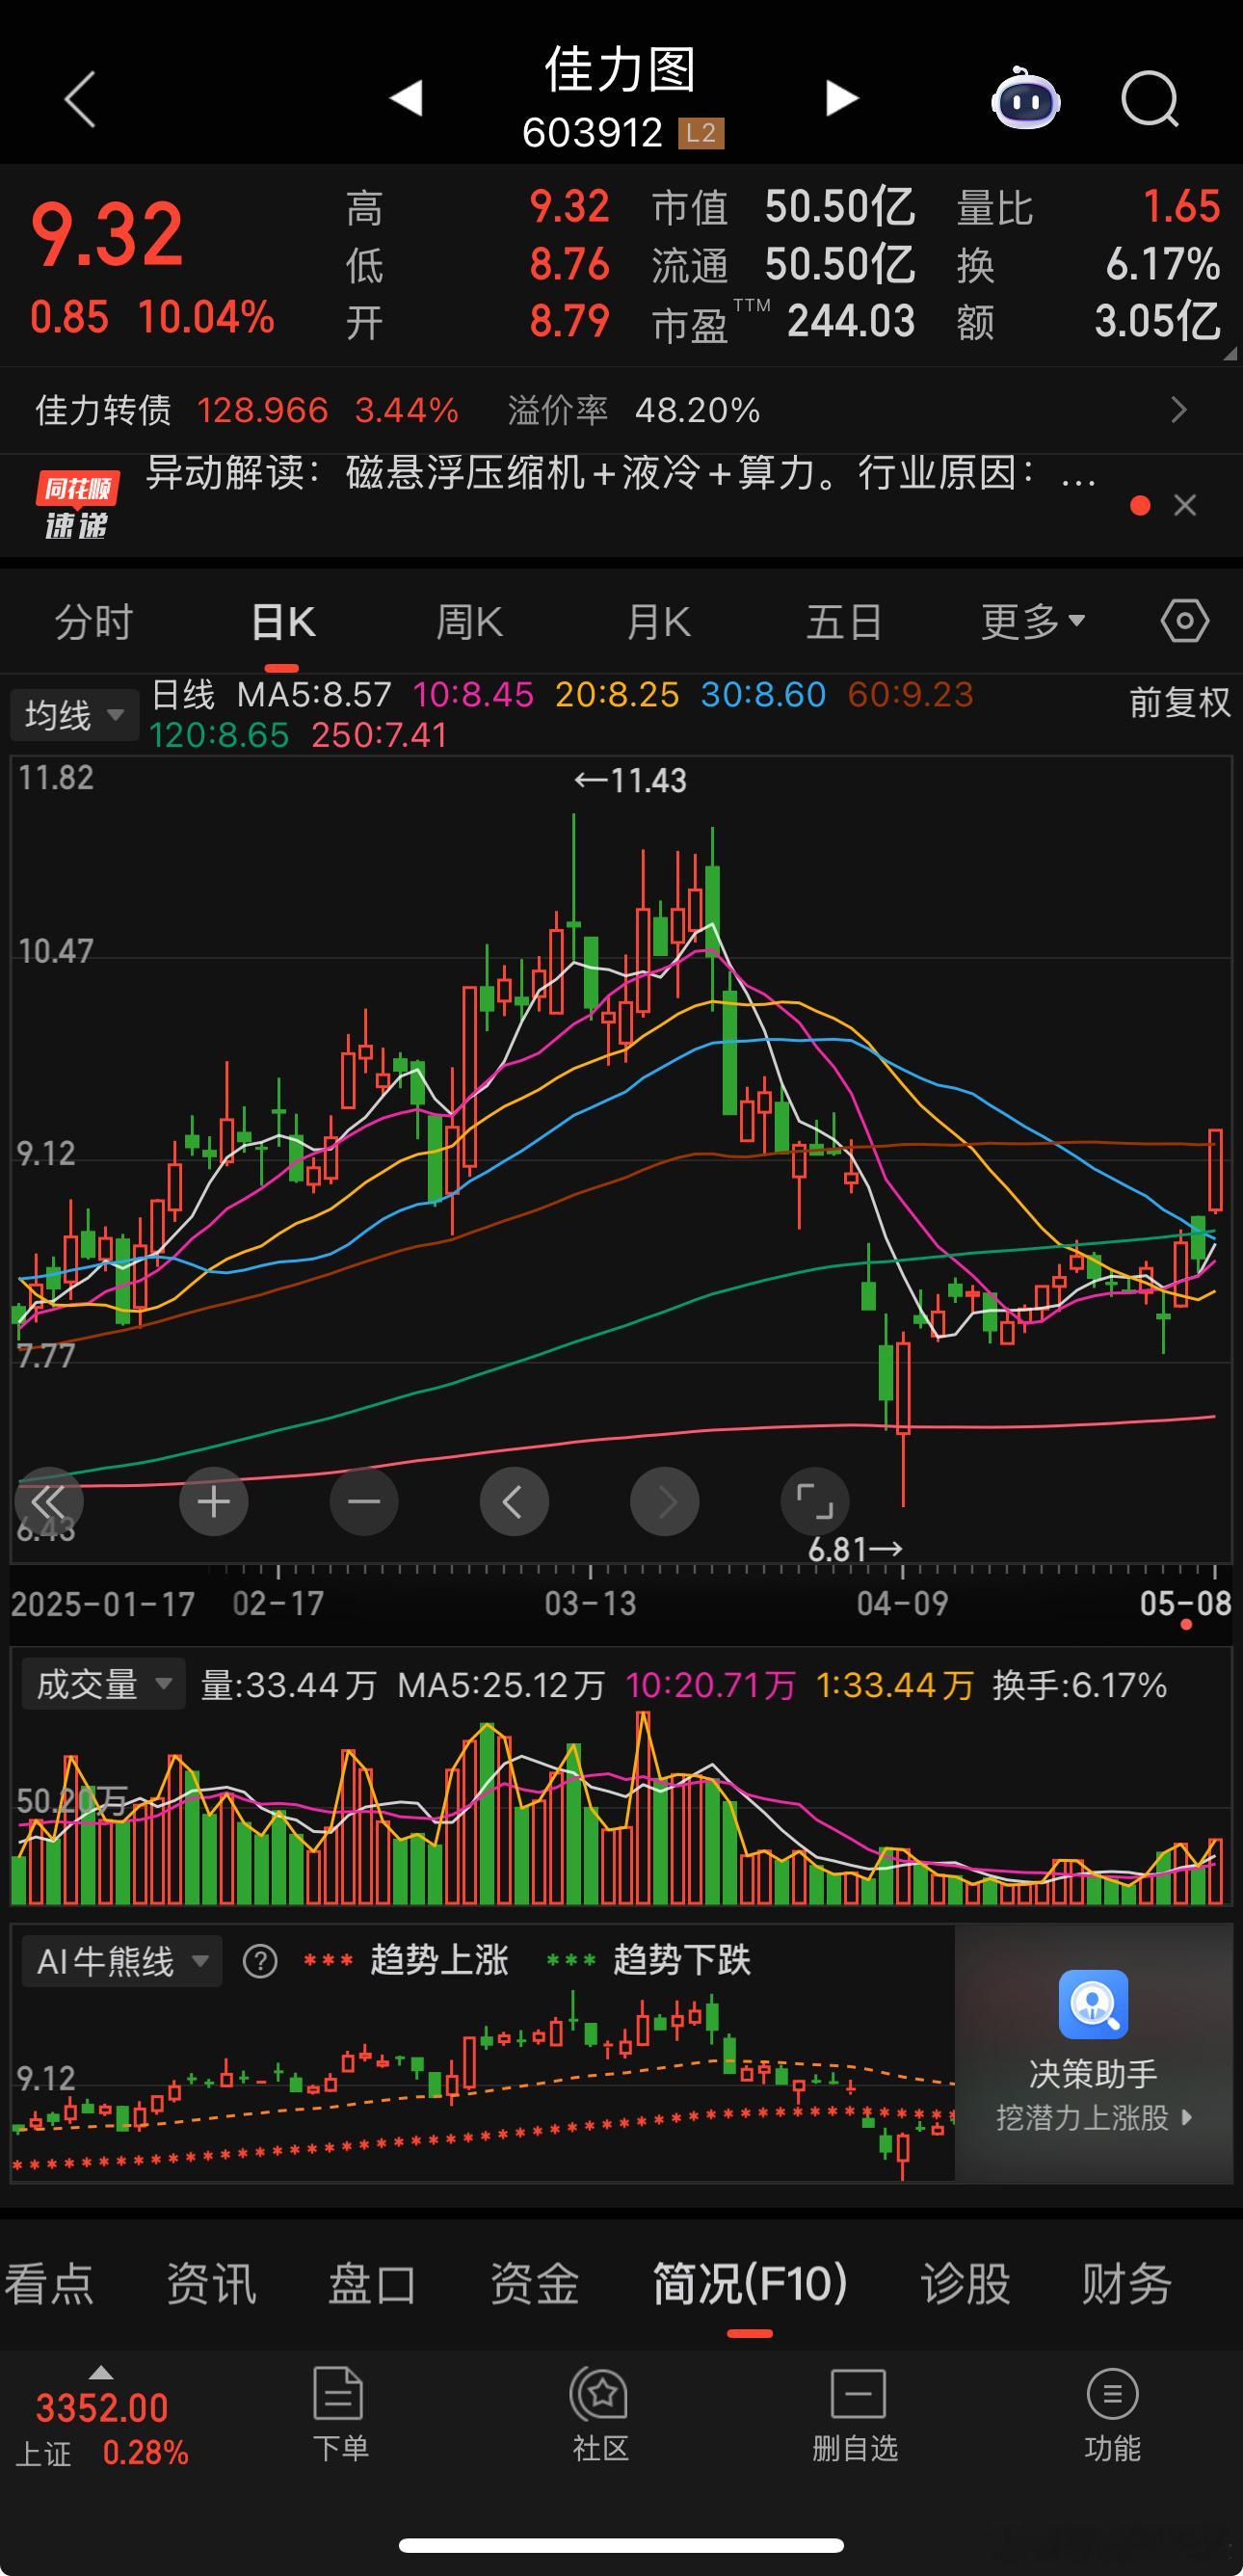Tap 挖潜力上涨股 link
The image size is (1243, 2576).
click(x=1094, y=2117)
